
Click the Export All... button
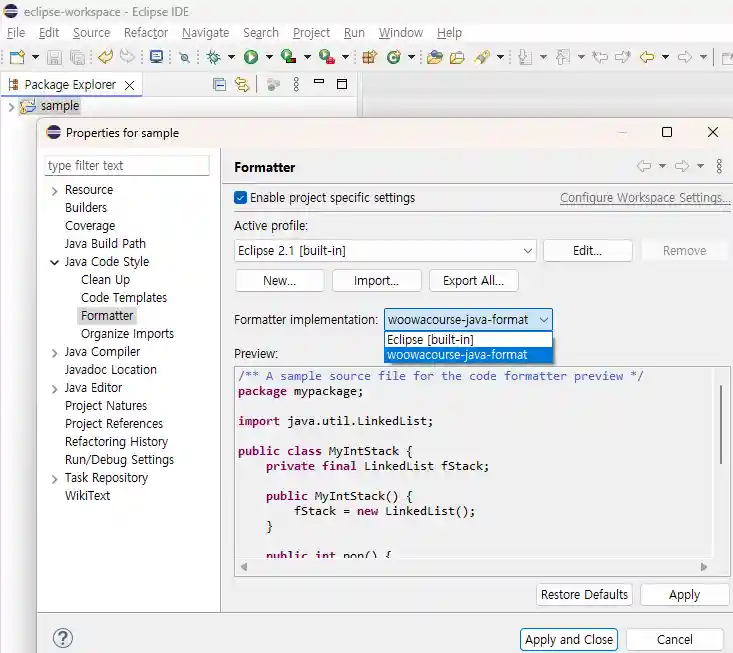[x=474, y=280]
